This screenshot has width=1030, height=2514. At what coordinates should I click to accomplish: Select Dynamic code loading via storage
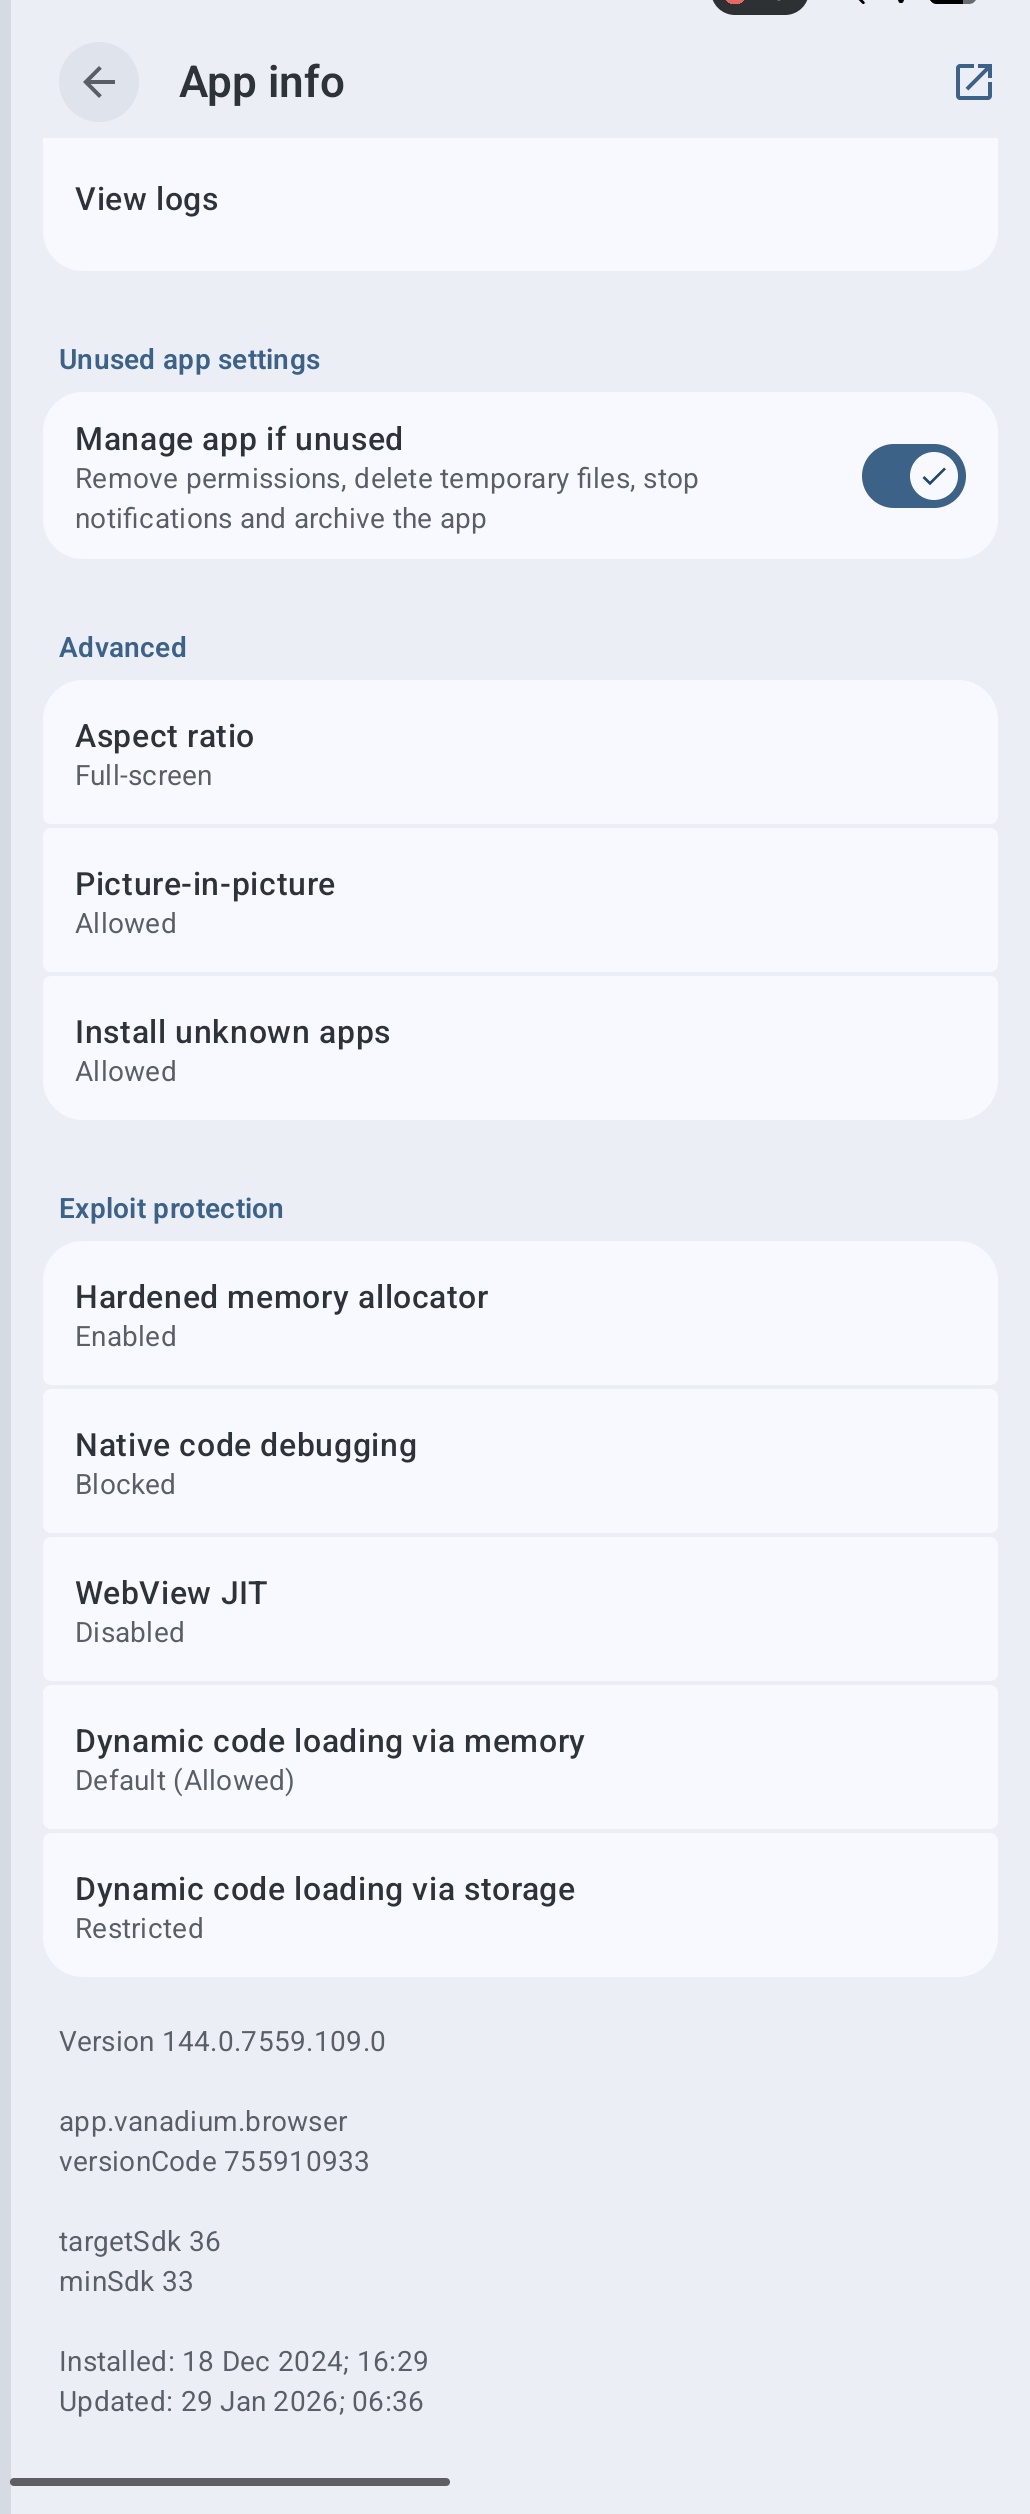(x=520, y=1907)
